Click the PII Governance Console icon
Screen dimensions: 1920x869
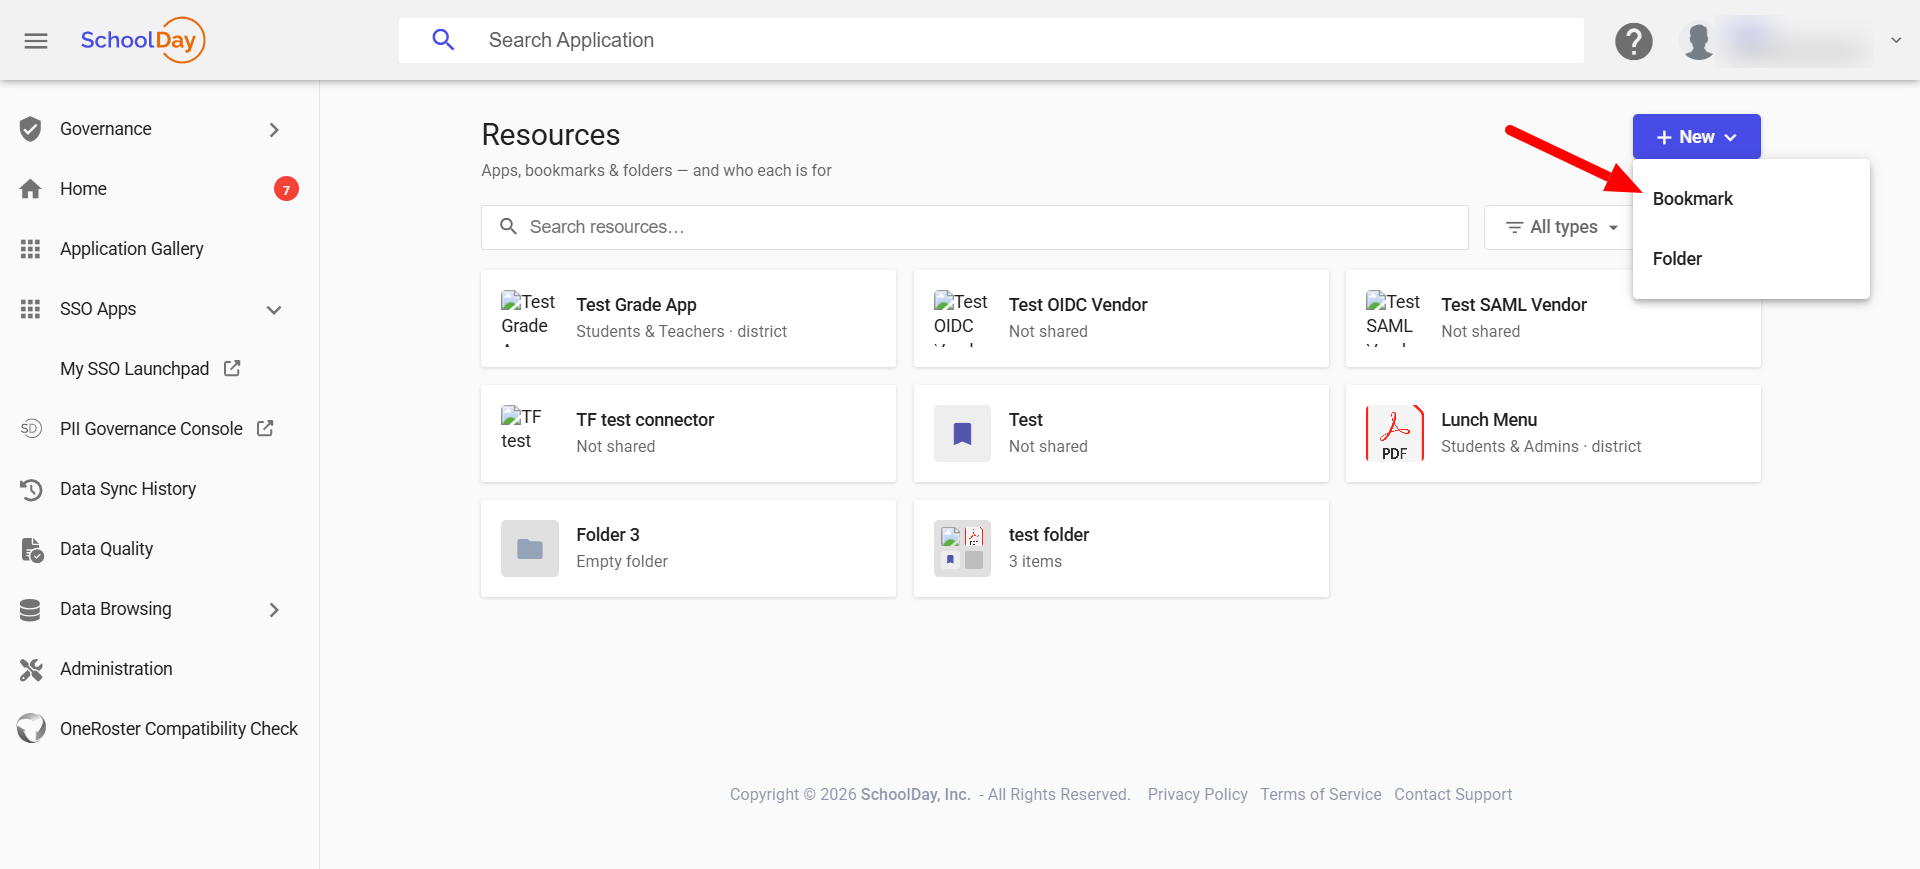pos(31,429)
